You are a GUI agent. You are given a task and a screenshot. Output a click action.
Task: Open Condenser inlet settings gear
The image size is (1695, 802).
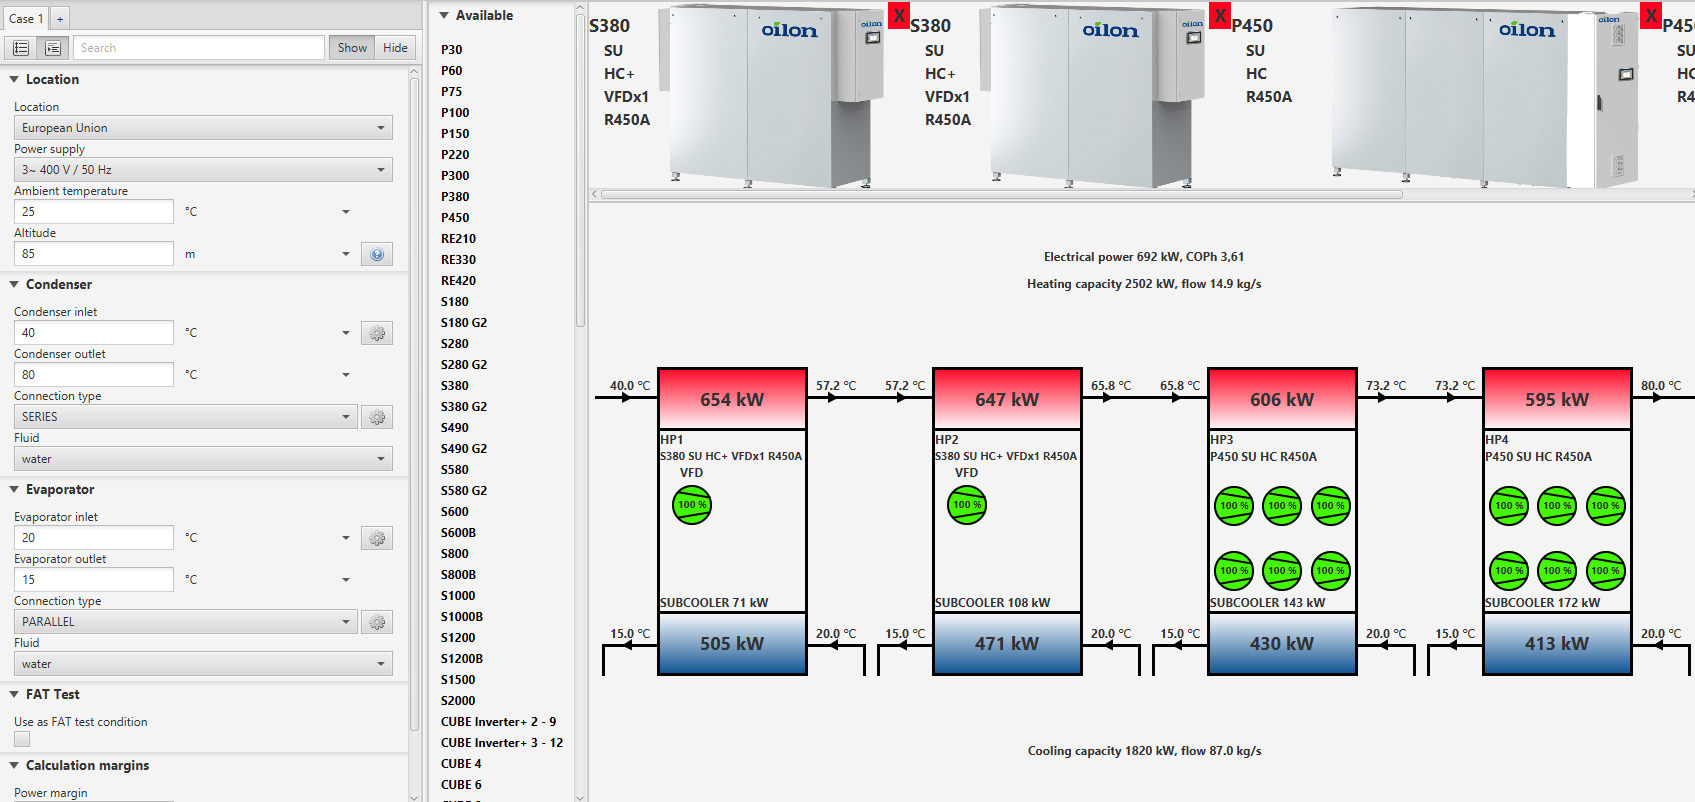(377, 333)
